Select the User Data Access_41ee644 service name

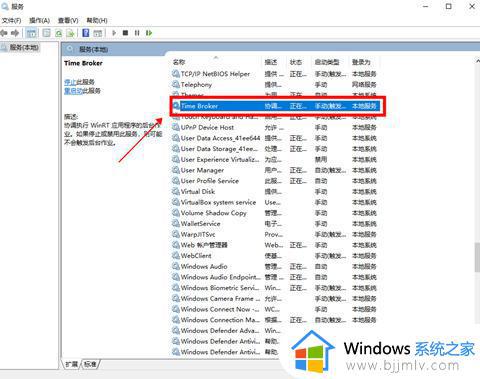click(220, 138)
